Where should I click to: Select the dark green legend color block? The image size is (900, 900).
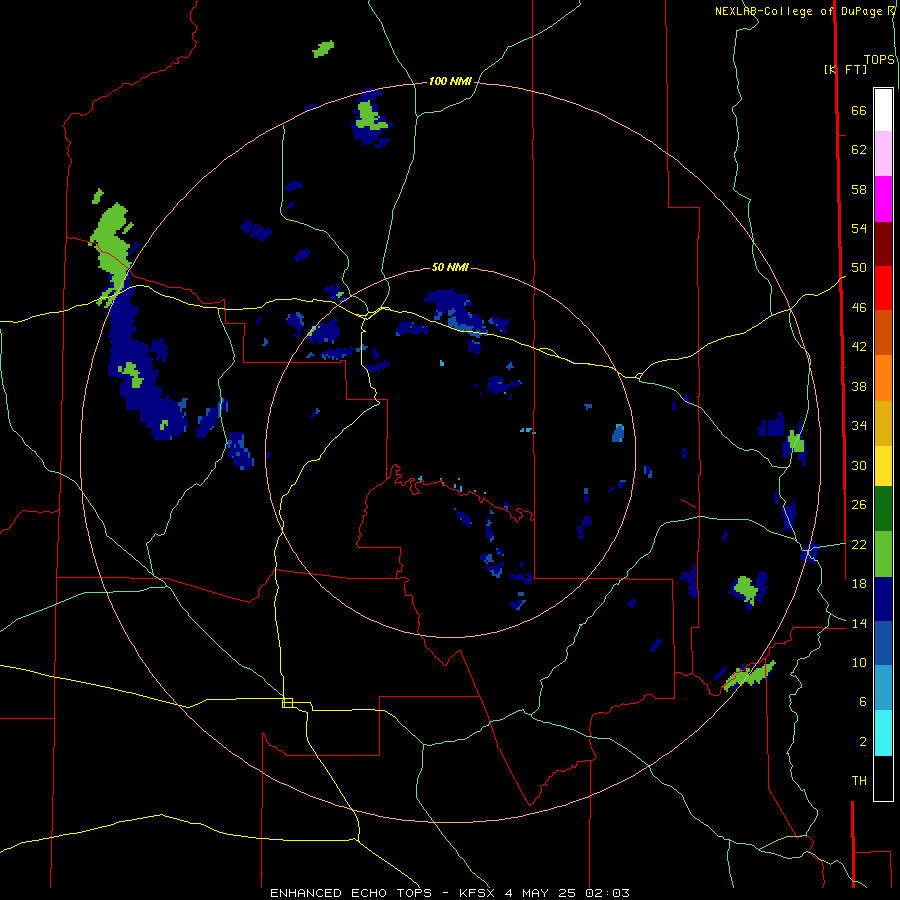(883, 509)
